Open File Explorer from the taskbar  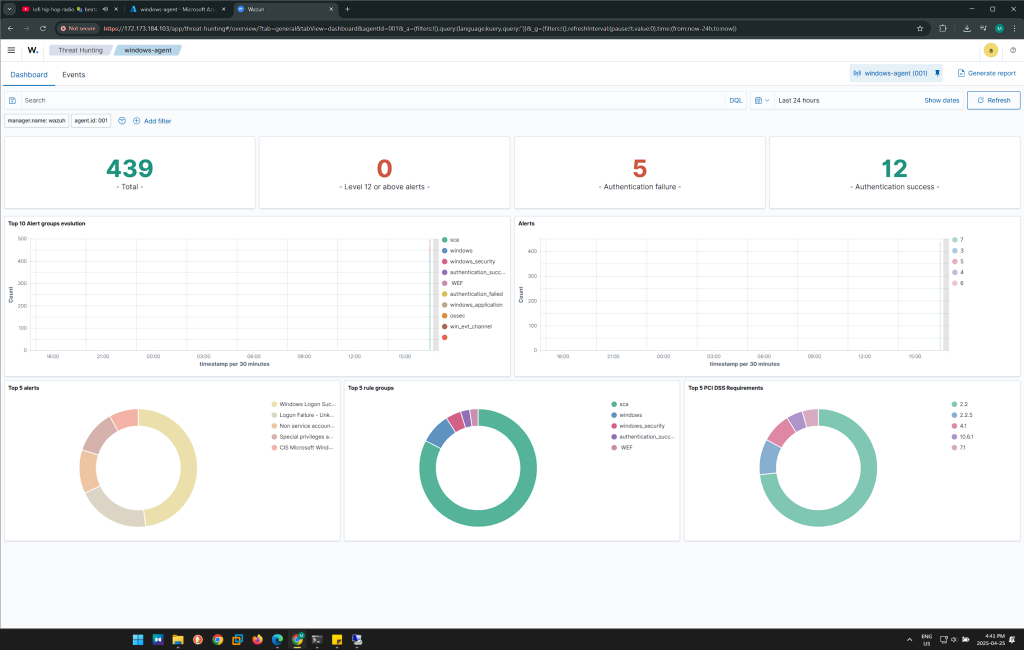coord(178,640)
